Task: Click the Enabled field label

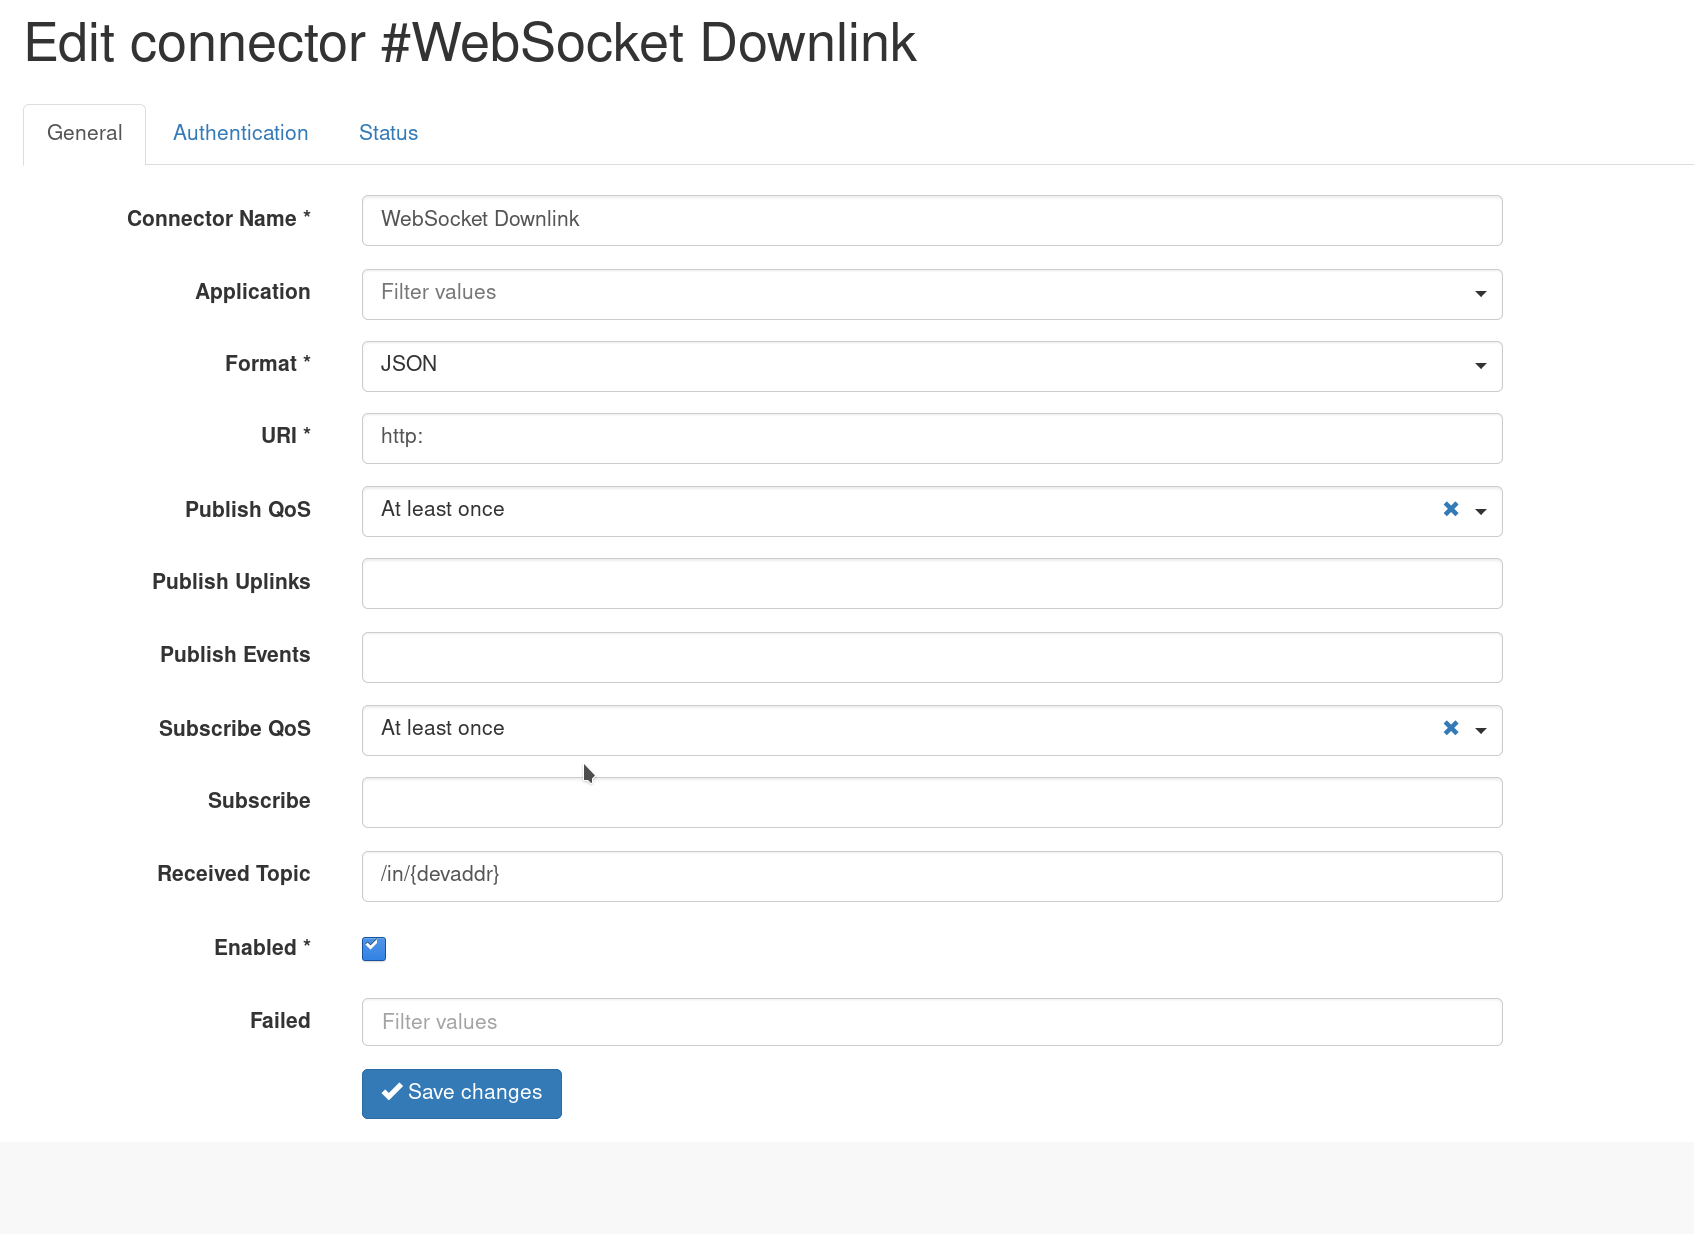Action: [x=262, y=947]
